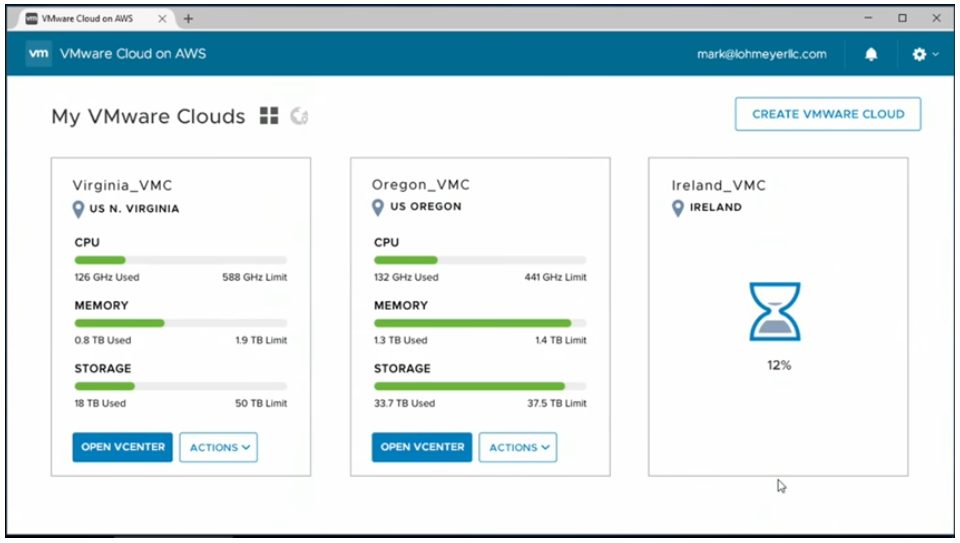Click the 441 GHz Limit value
This screenshot has width=960, height=543.
tap(555, 277)
